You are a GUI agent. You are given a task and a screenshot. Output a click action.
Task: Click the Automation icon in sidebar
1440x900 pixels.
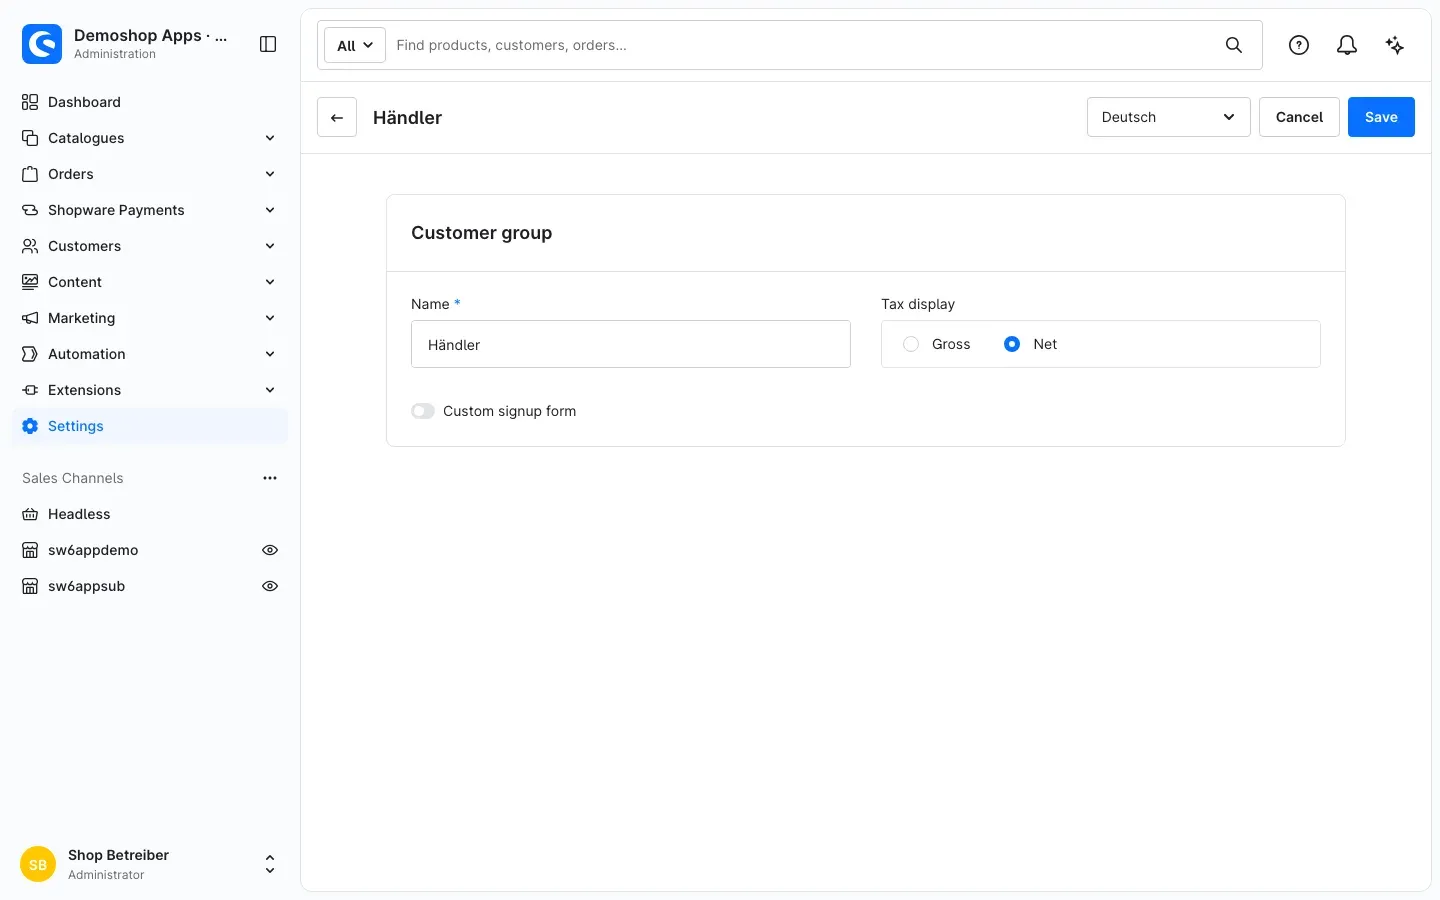click(30, 354)
